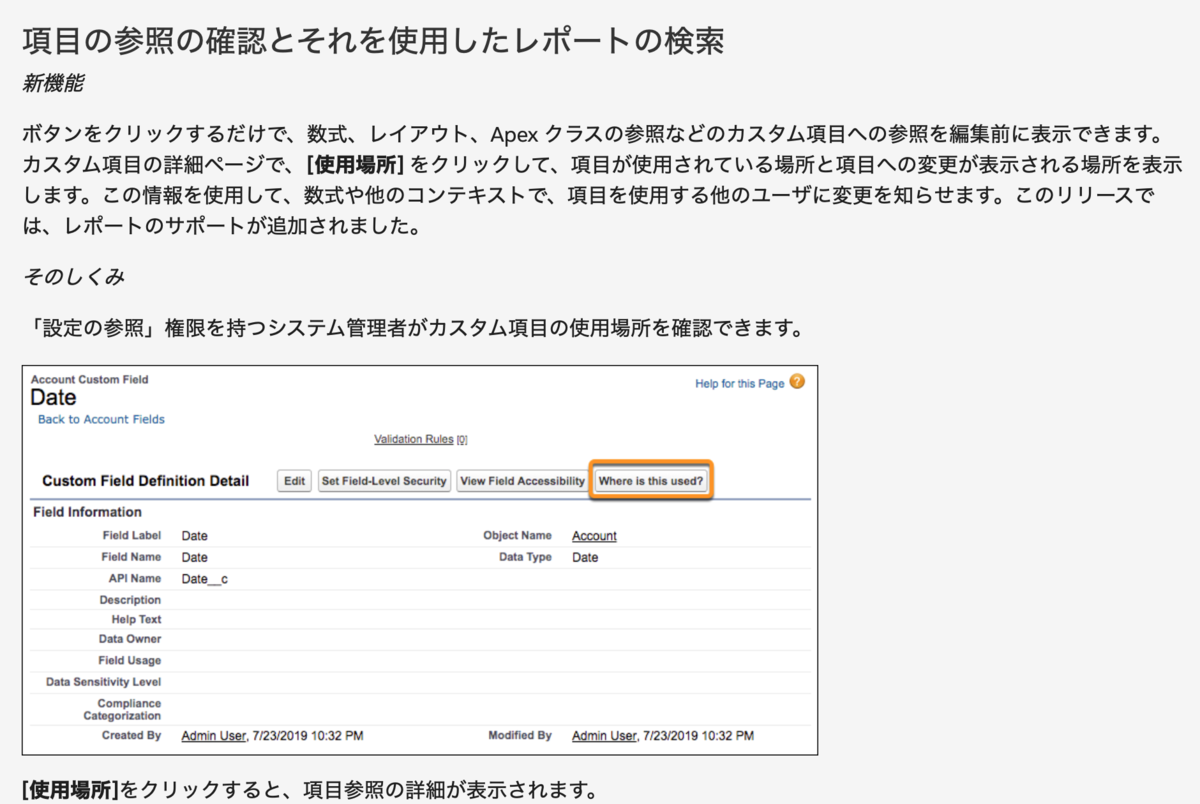Screen dimensions: 1200x804
Task: Follow the Back to Account Fields link
Action: click(100, 419)
